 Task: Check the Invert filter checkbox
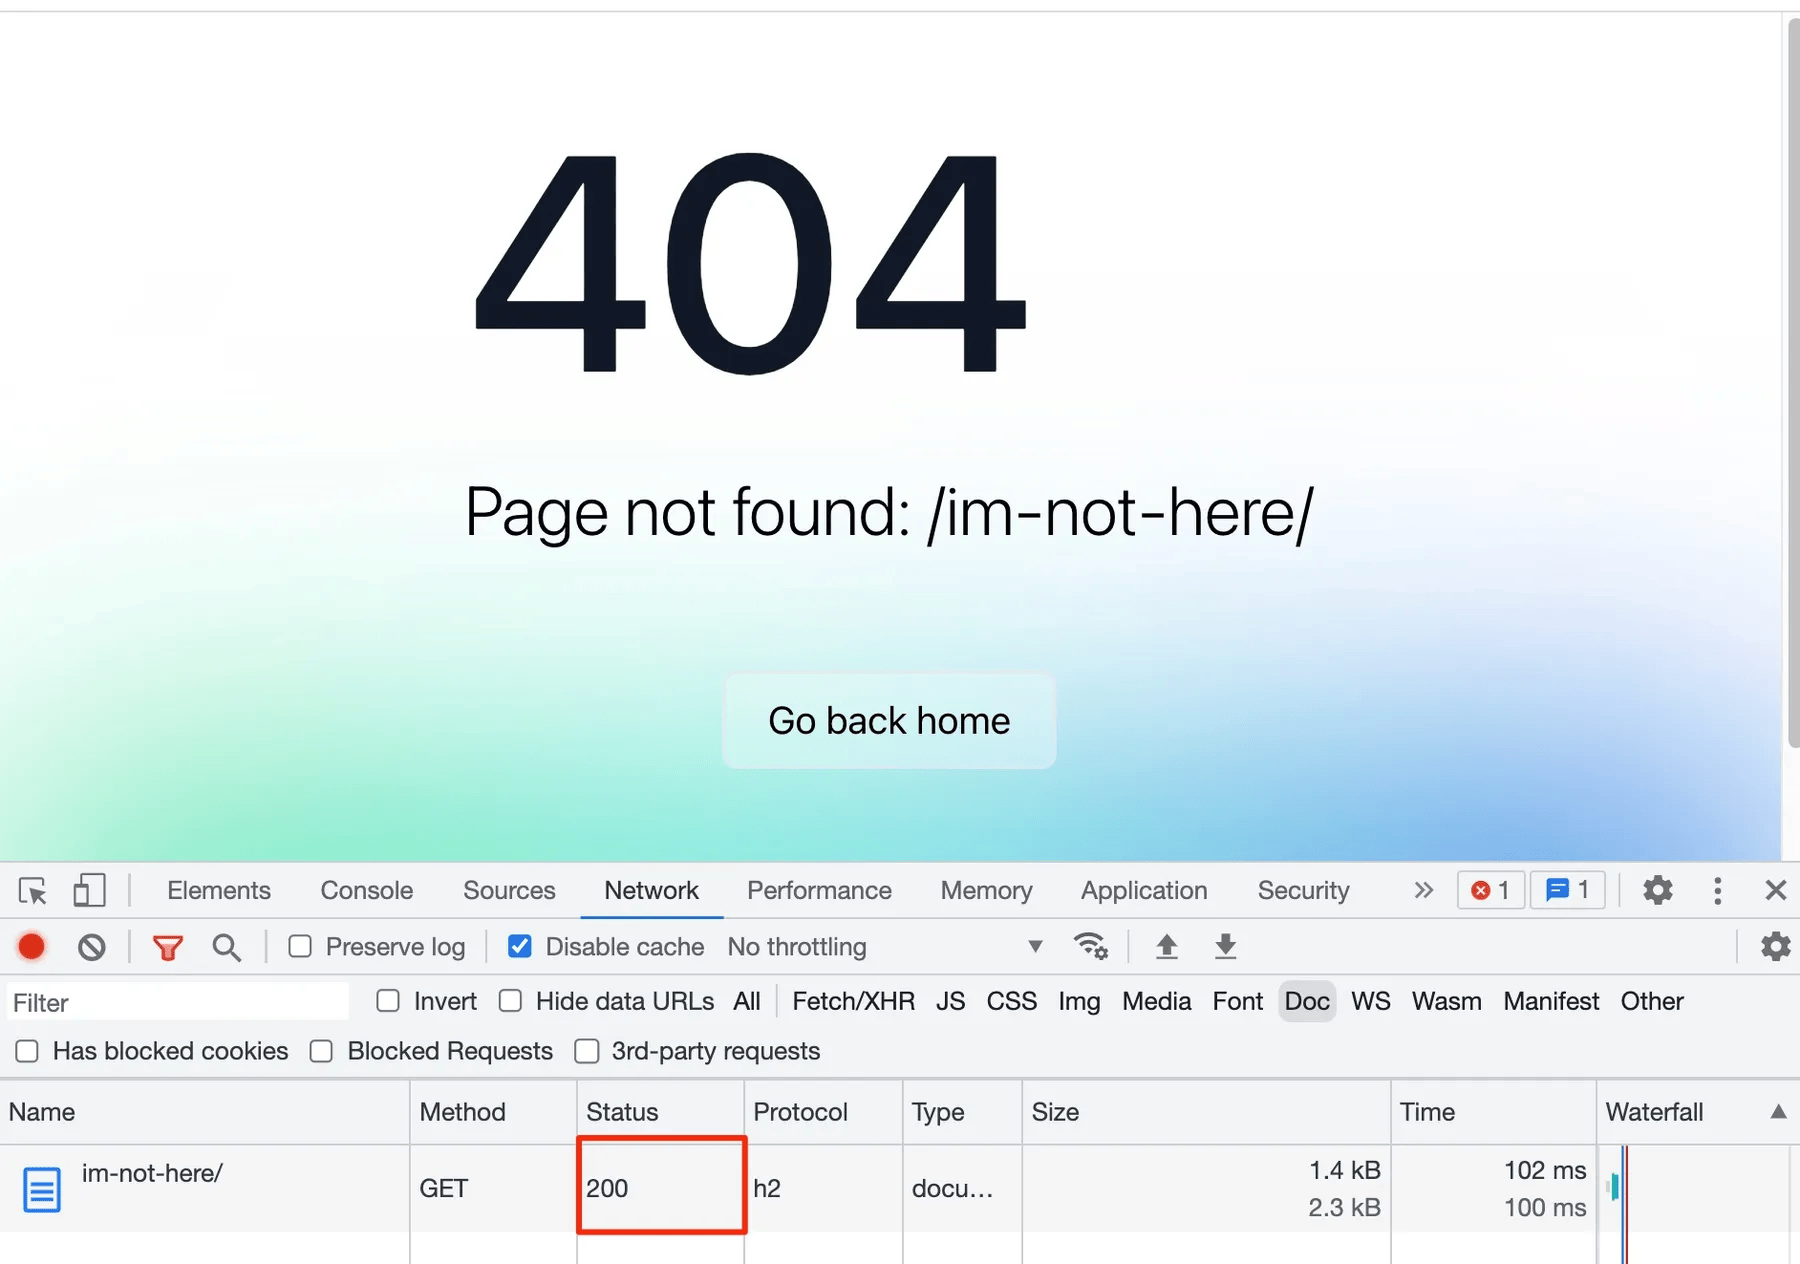(x=388, y=1001)
